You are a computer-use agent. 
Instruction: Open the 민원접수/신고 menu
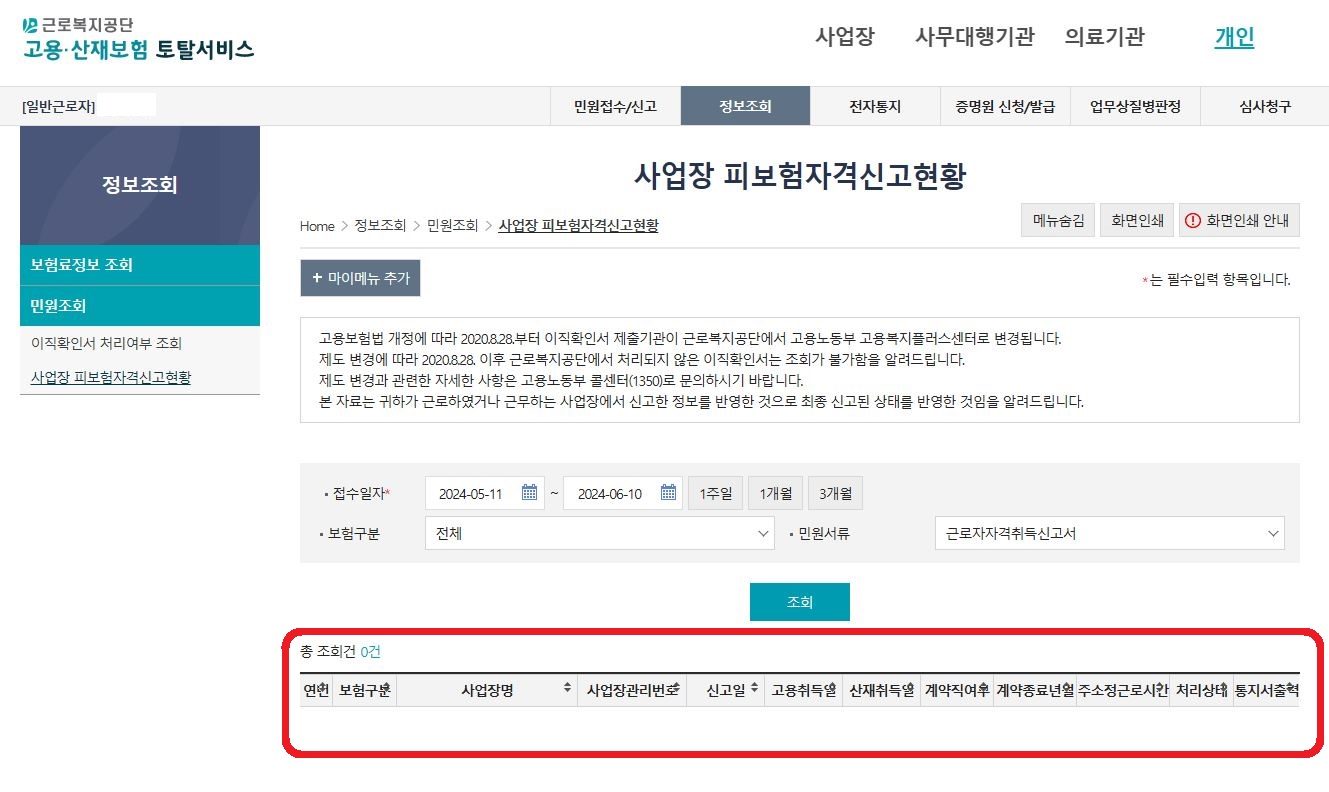click(613, 105)
